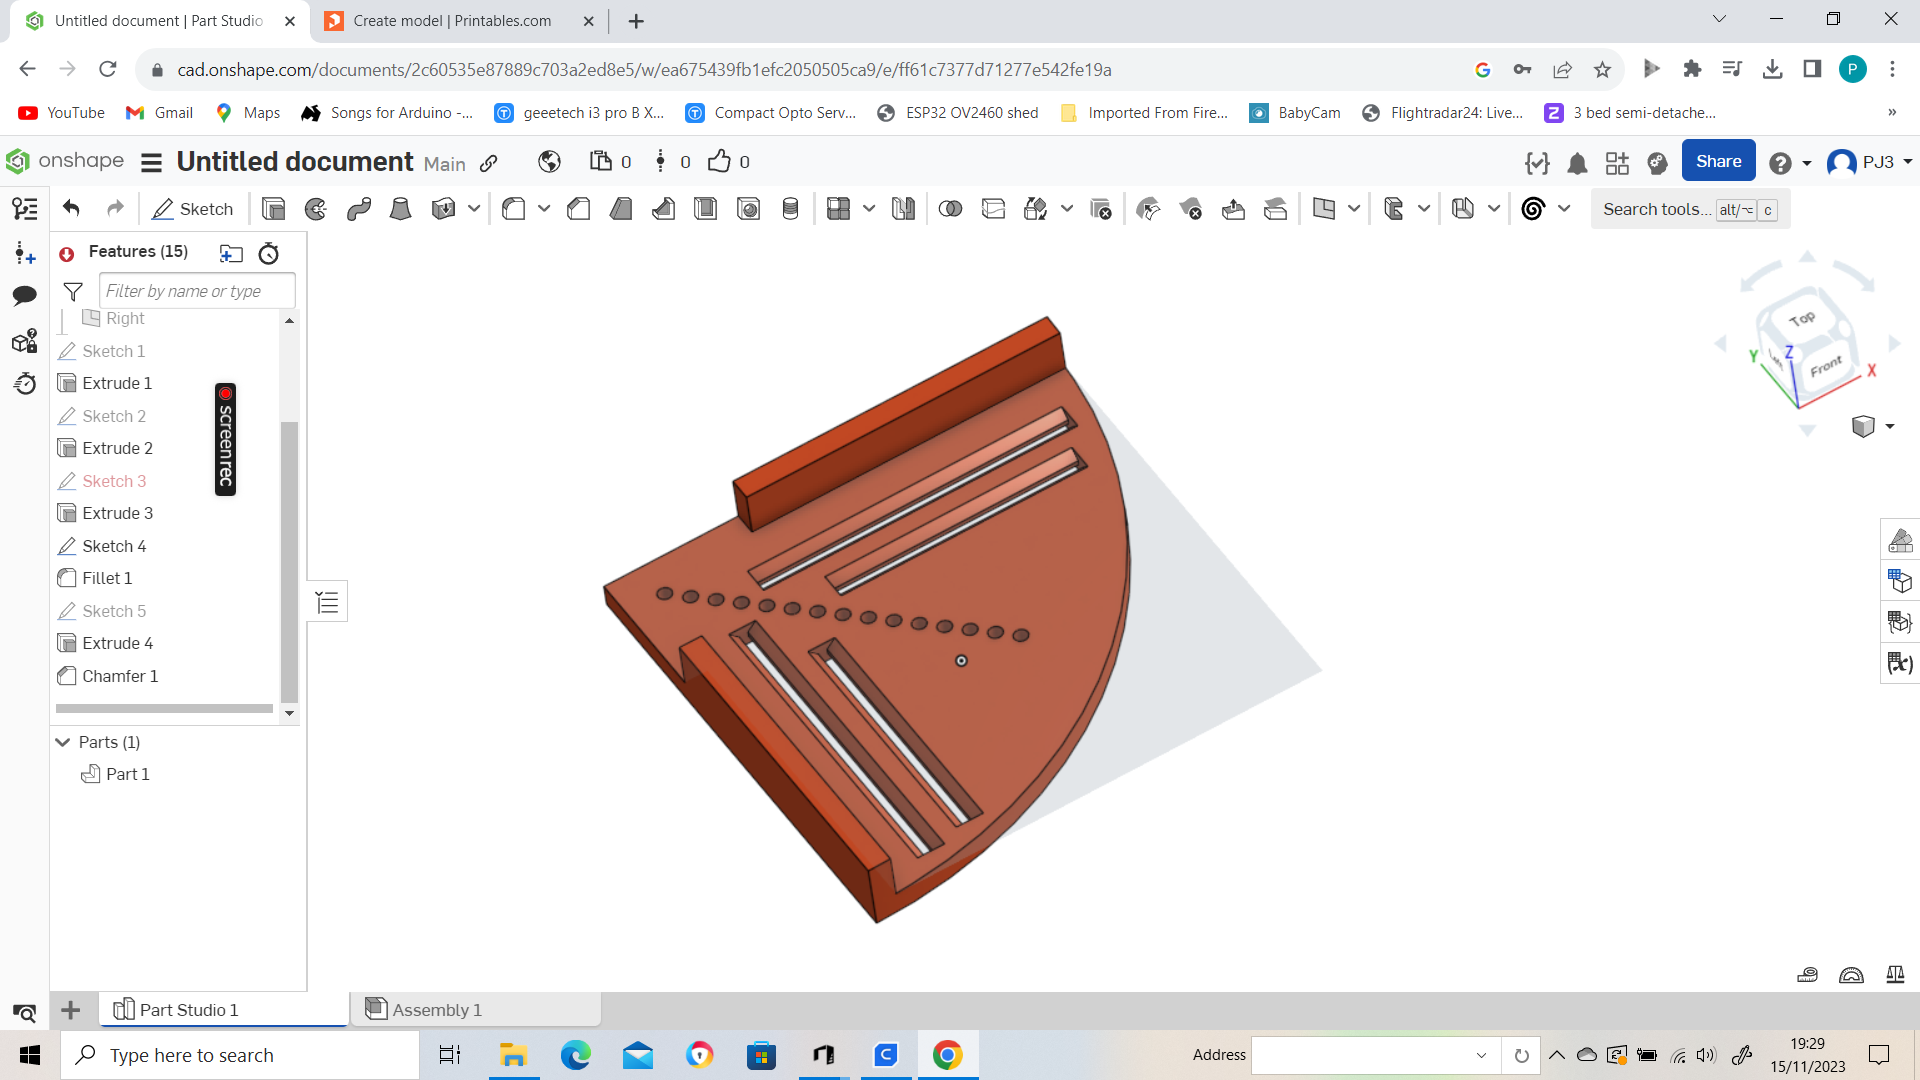Start a new Sketch
Image resolution: width=1920 pixels, height=1080 pixels.
193,209
